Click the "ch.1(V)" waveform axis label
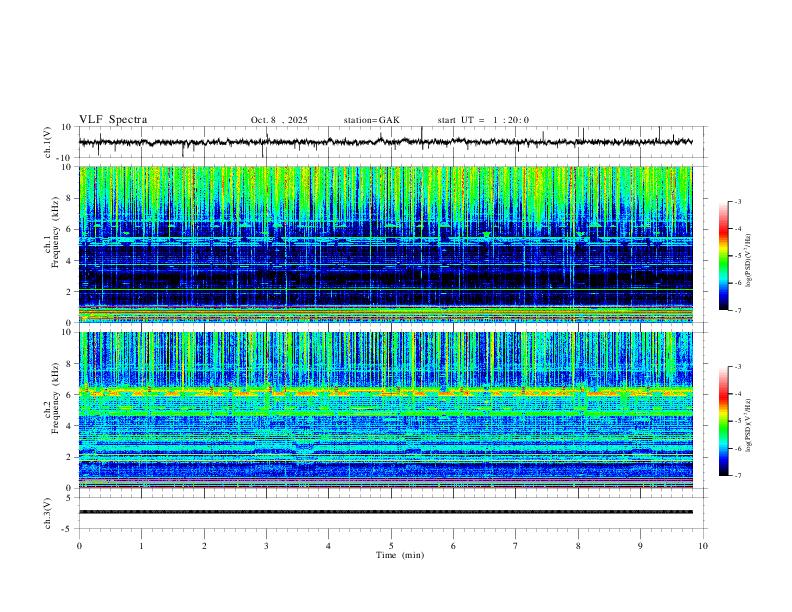This screenshot has height=612, width=792. pyautogui.click(x=47, y=142)
